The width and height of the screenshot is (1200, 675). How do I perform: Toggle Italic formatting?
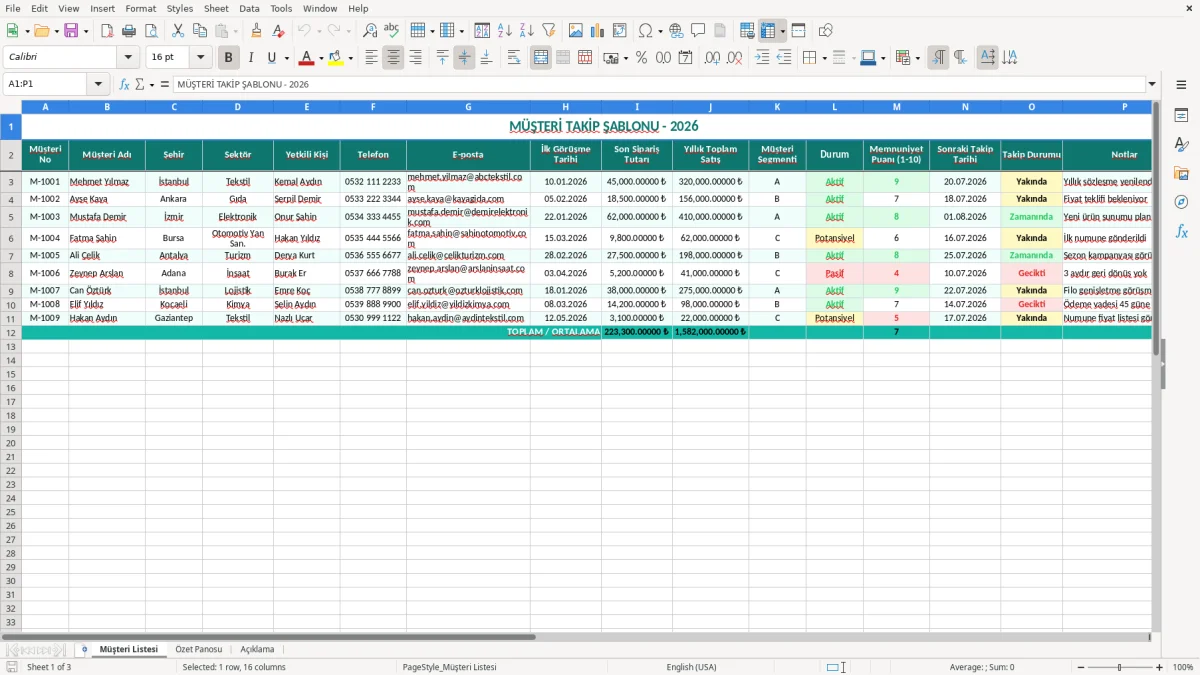(251, 58)
